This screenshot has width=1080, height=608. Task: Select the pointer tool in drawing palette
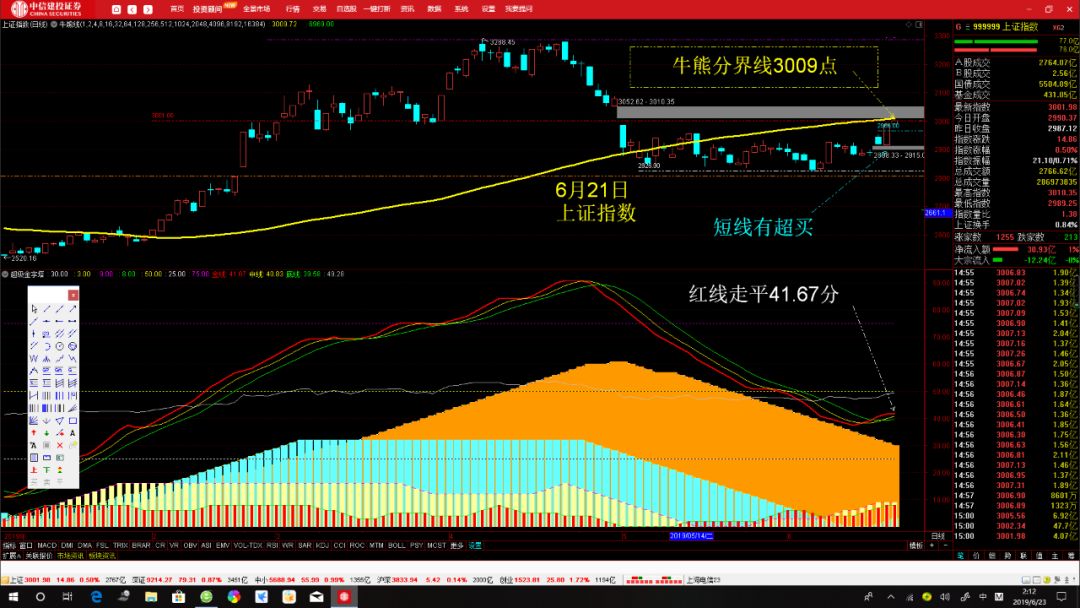pos(34,308)
